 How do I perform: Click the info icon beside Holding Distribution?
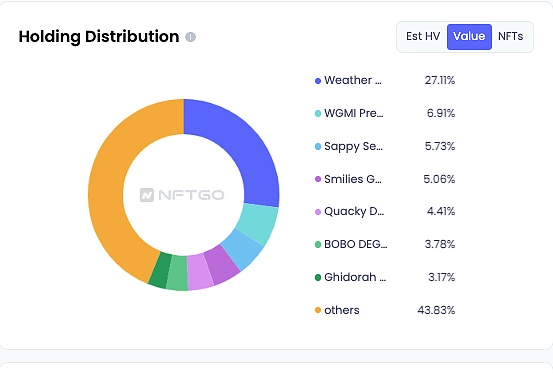(190, 37)
